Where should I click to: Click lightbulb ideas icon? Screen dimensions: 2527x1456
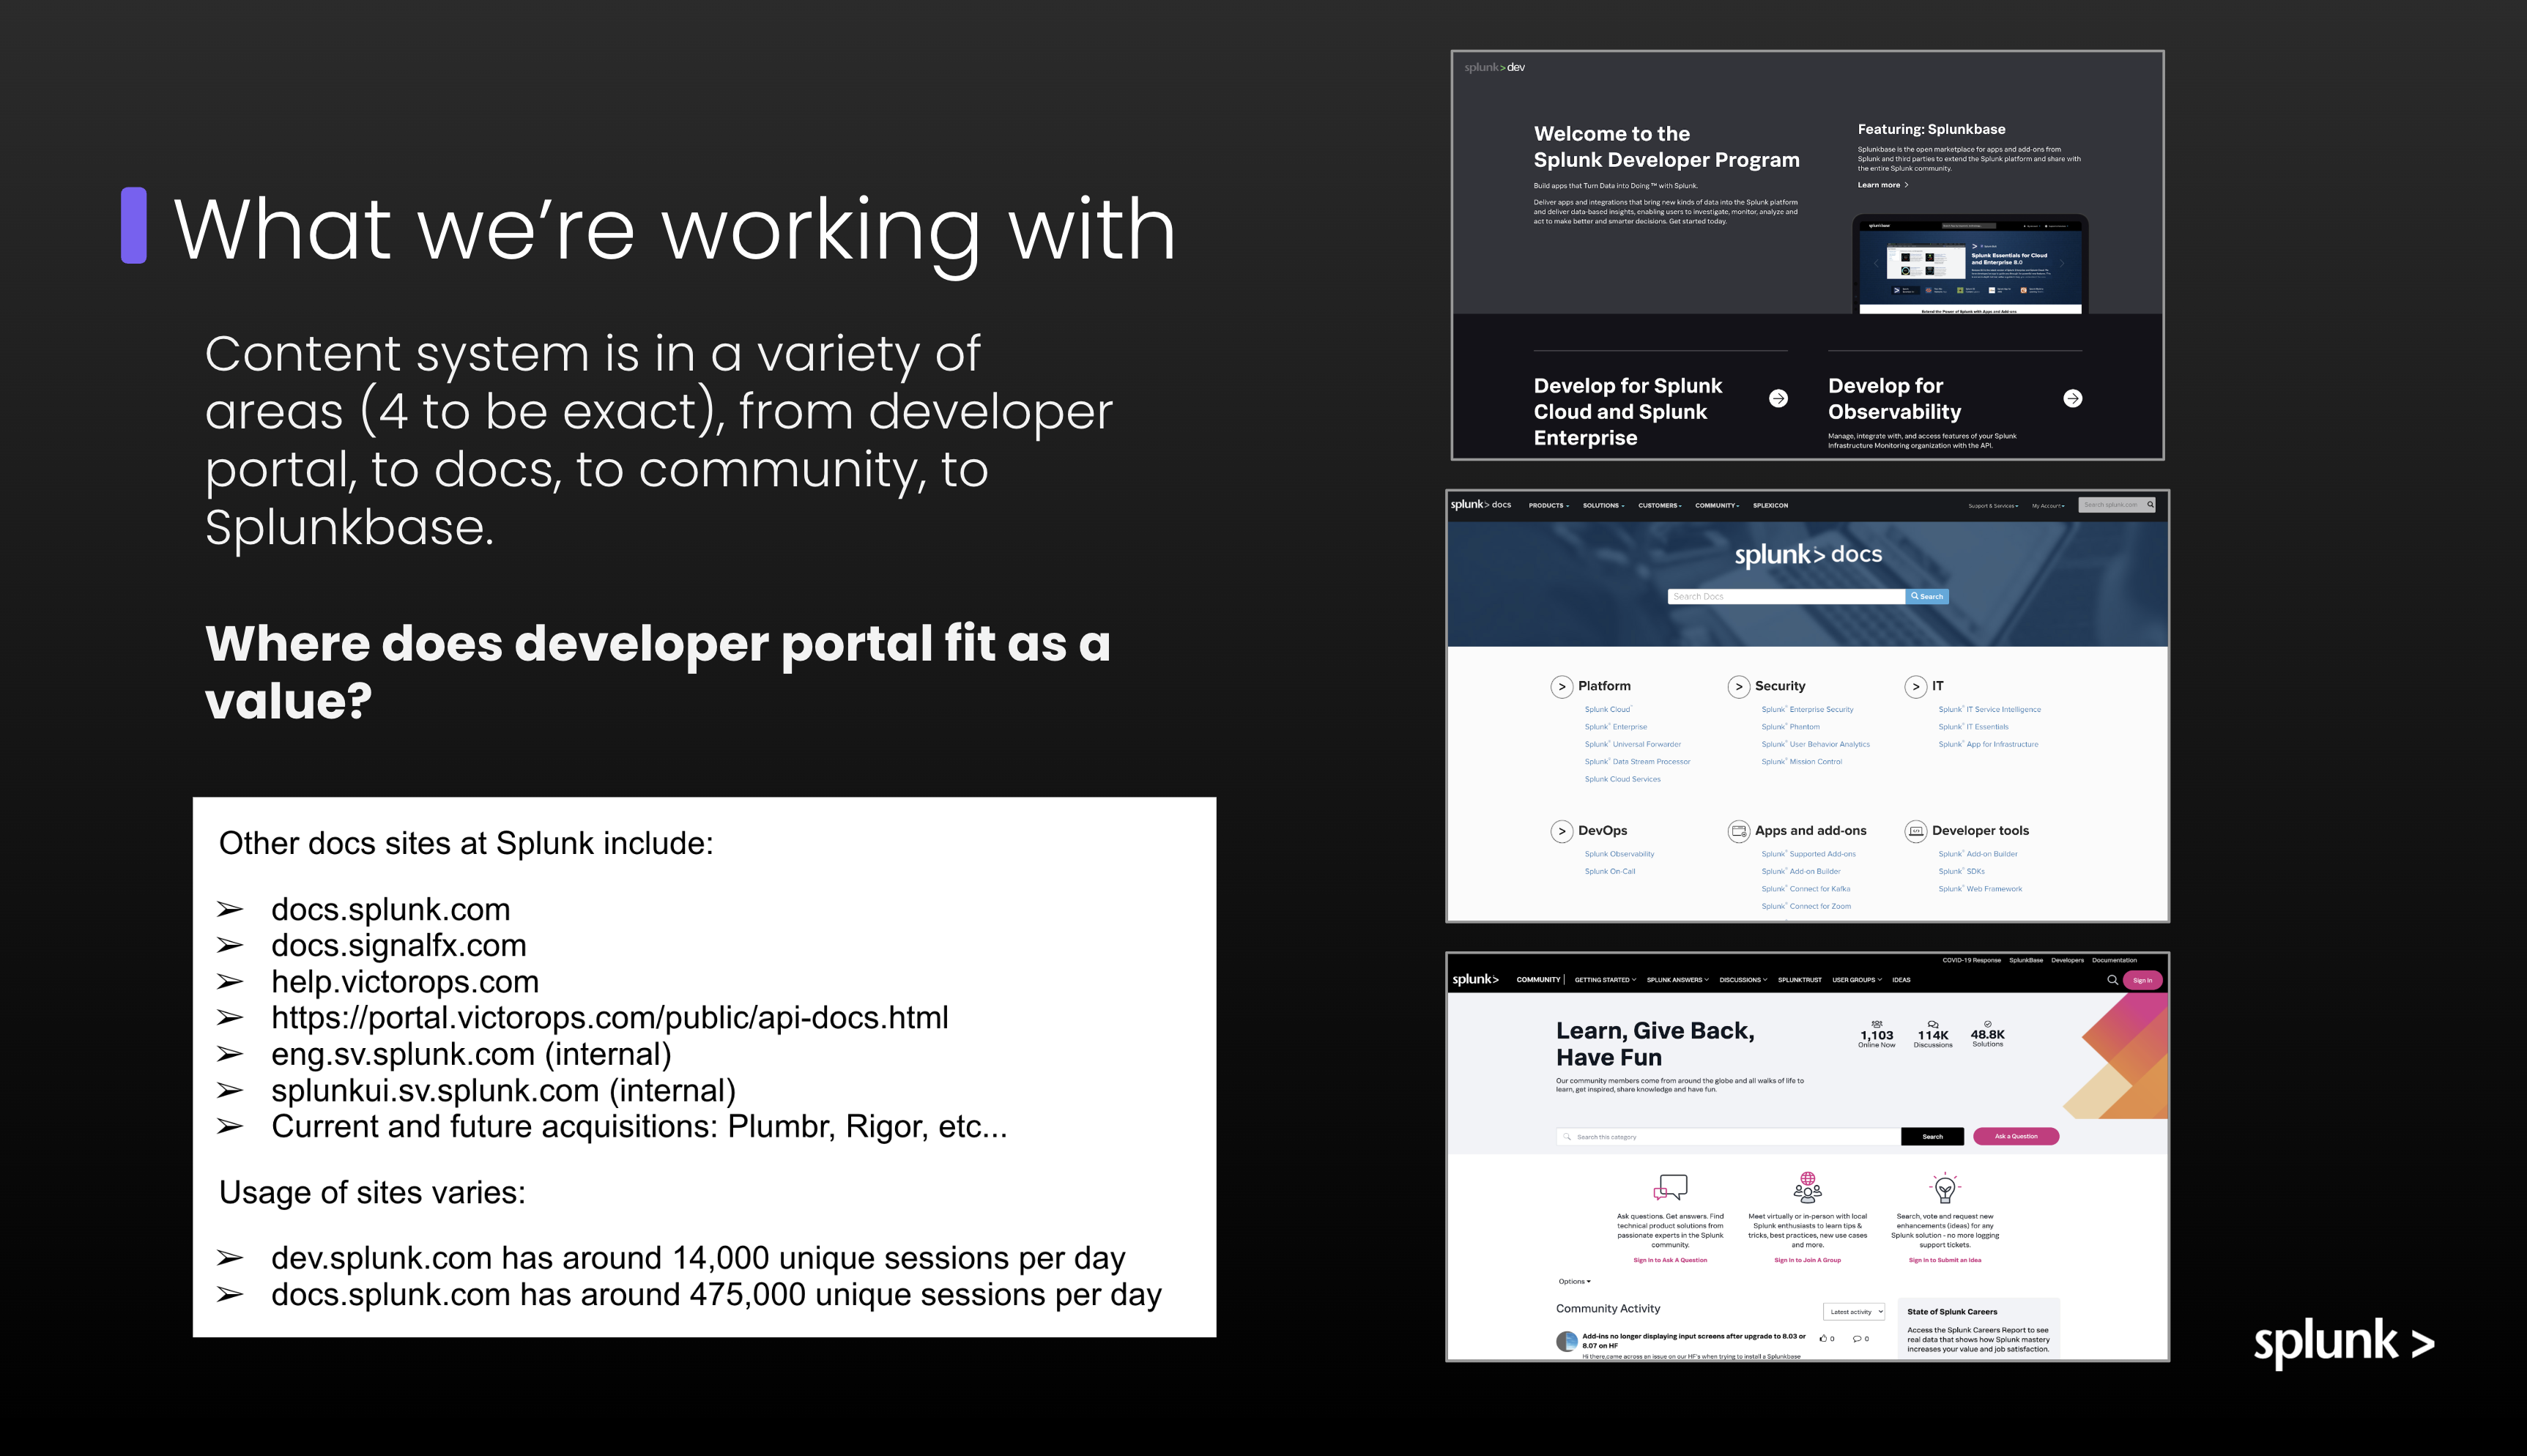tap(1944, 1187)
